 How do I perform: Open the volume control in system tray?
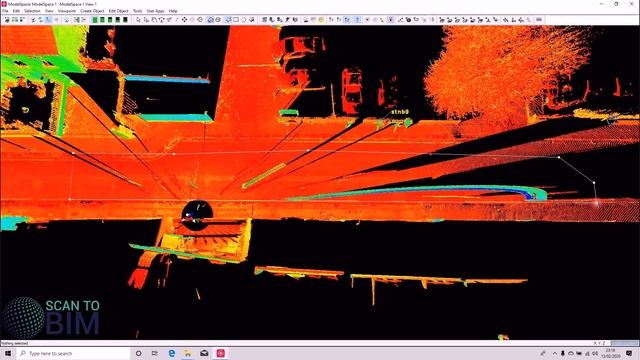[596, 353]
